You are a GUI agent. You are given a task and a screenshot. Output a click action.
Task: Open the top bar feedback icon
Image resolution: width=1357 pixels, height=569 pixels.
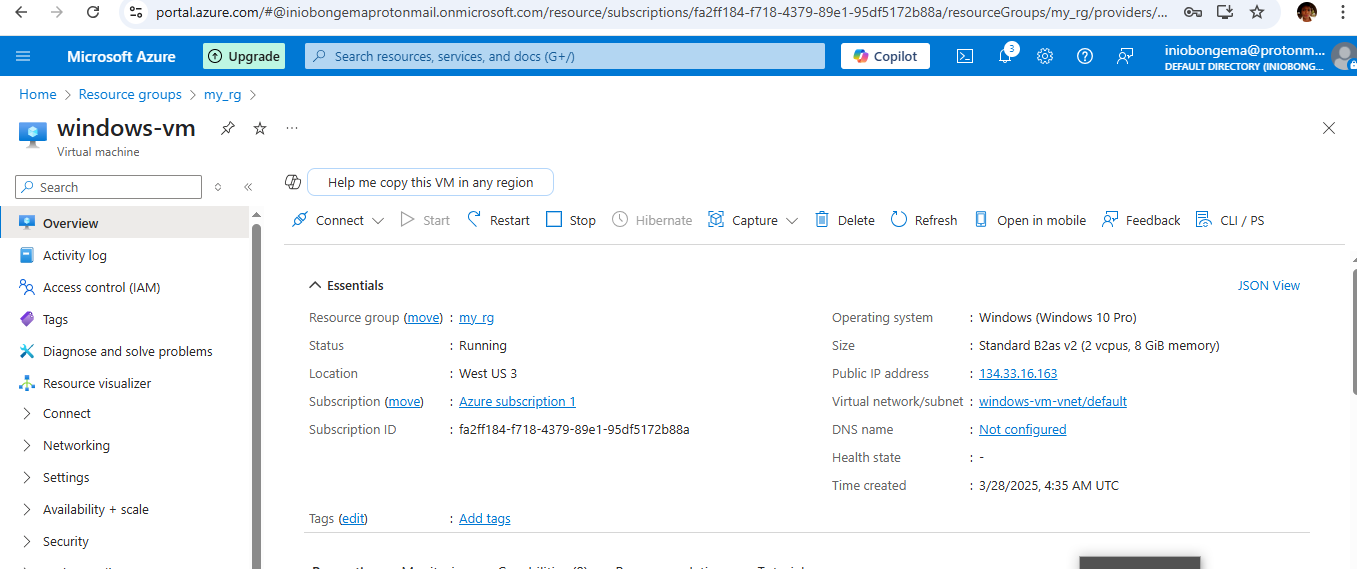[x=1125, y=56]
